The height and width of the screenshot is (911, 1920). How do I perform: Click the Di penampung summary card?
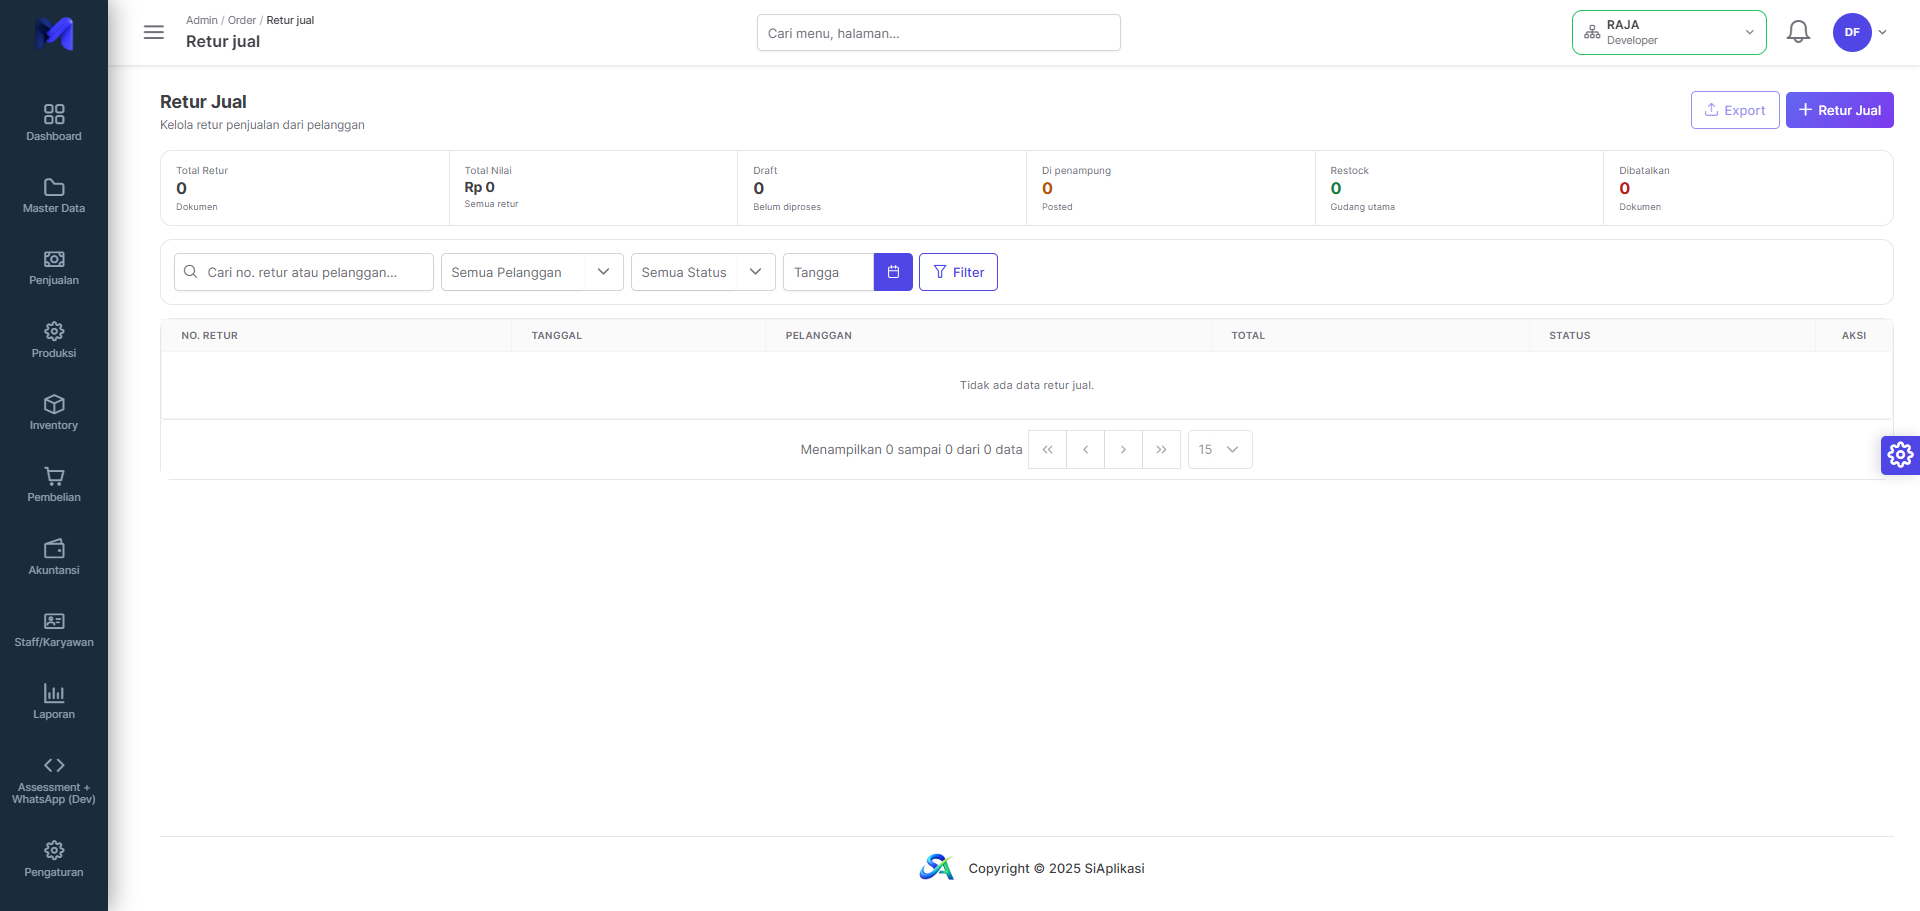point(1171,188)
